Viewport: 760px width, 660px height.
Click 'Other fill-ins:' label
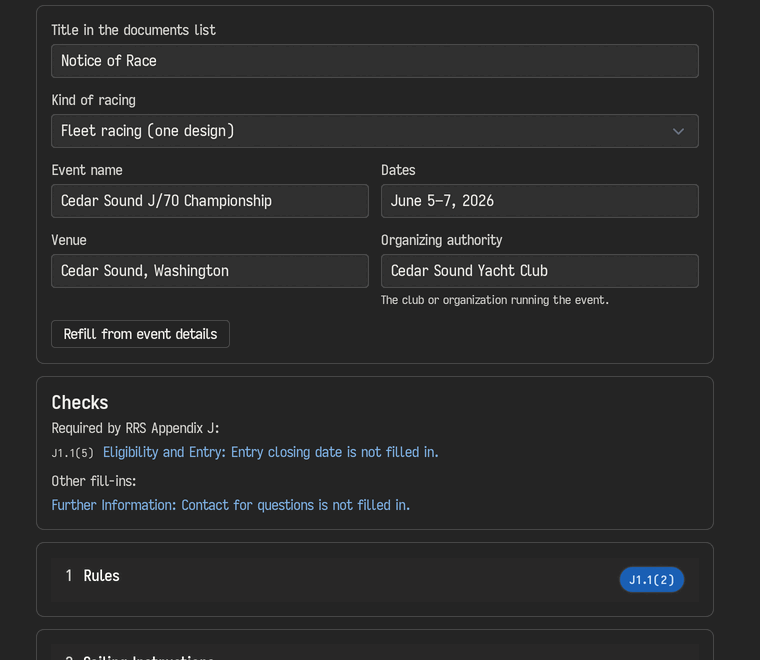pyautogui.click(x=94, y=481)
